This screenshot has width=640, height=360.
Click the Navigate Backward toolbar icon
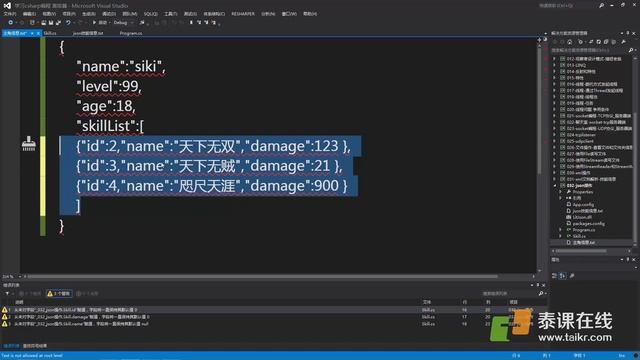(10, 23)
